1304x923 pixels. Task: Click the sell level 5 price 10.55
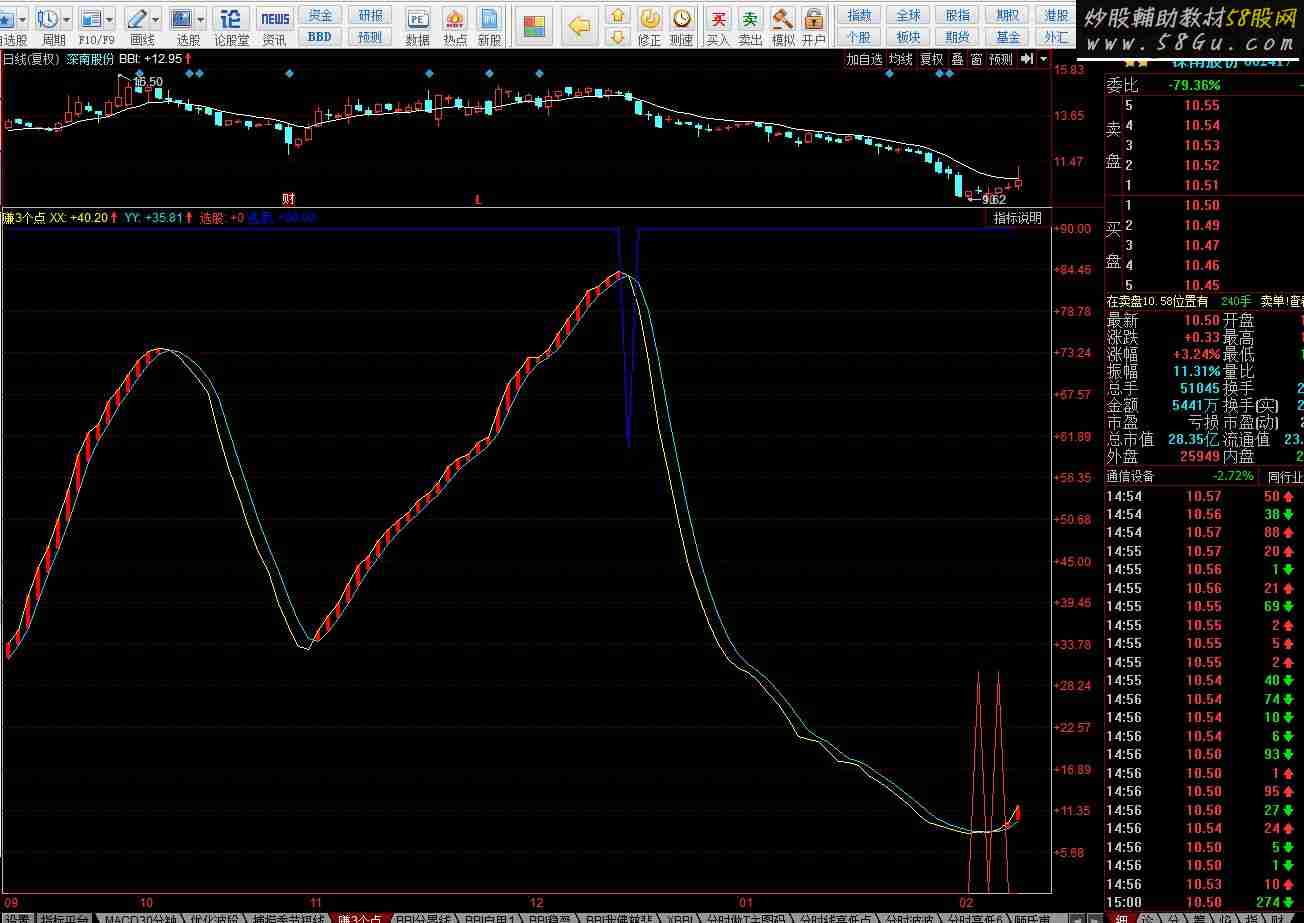[1203, 105]
